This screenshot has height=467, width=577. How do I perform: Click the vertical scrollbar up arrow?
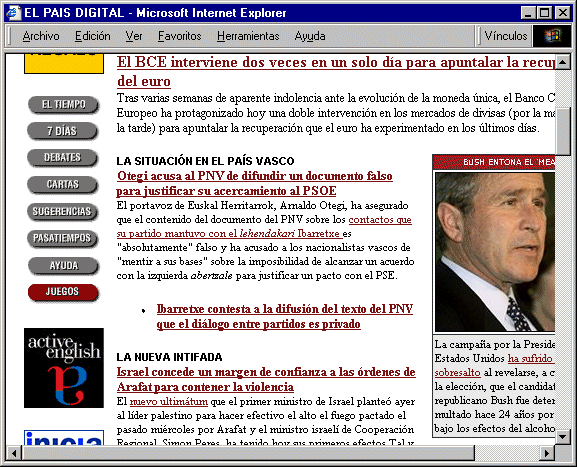coord(563,62)
